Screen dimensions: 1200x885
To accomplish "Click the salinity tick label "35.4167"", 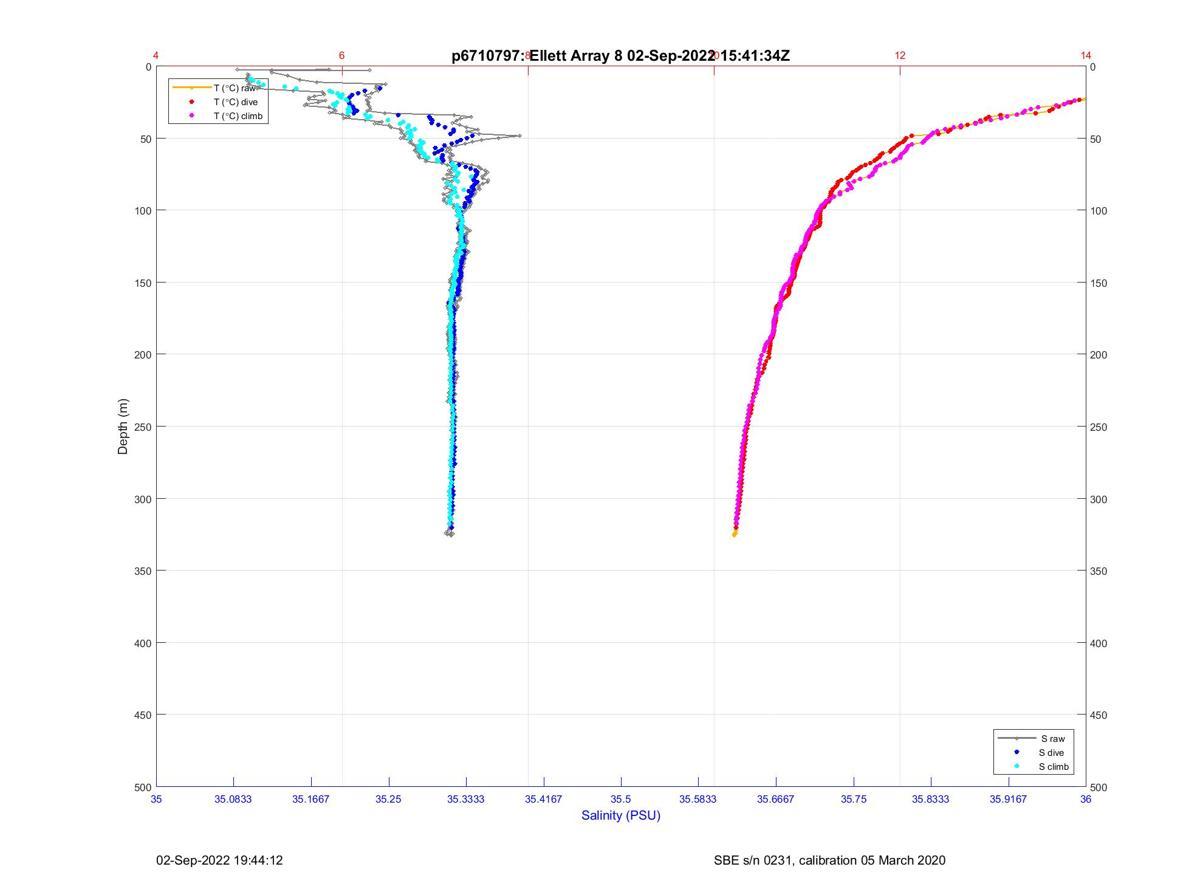I will [x=544, y=800].
